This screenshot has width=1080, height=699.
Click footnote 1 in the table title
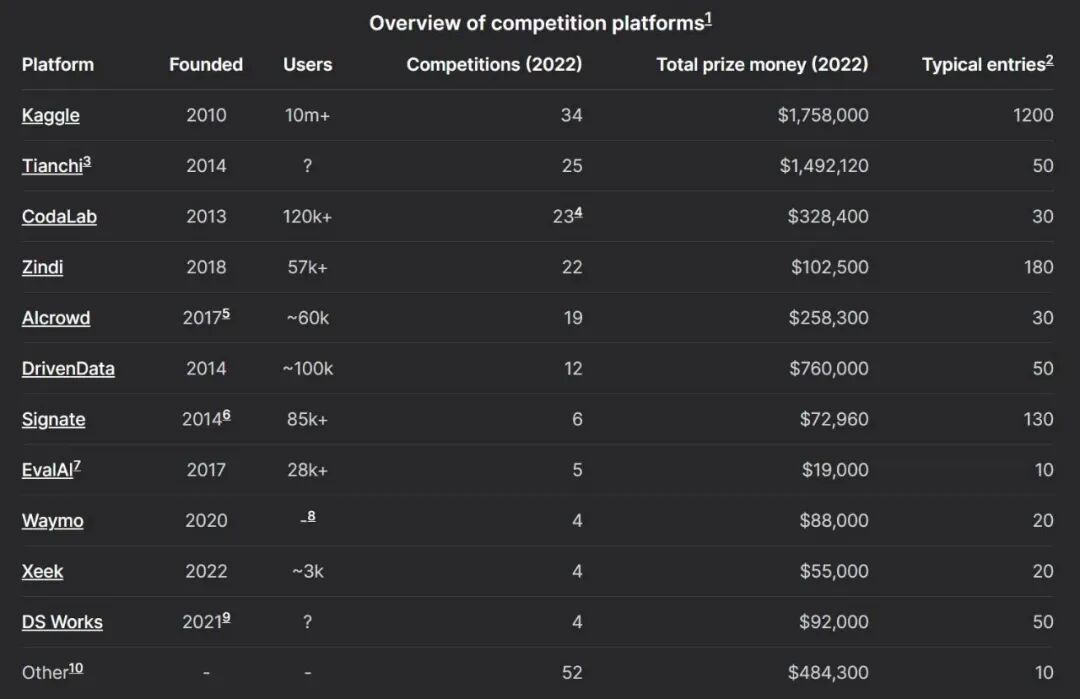tap(708, 18)
